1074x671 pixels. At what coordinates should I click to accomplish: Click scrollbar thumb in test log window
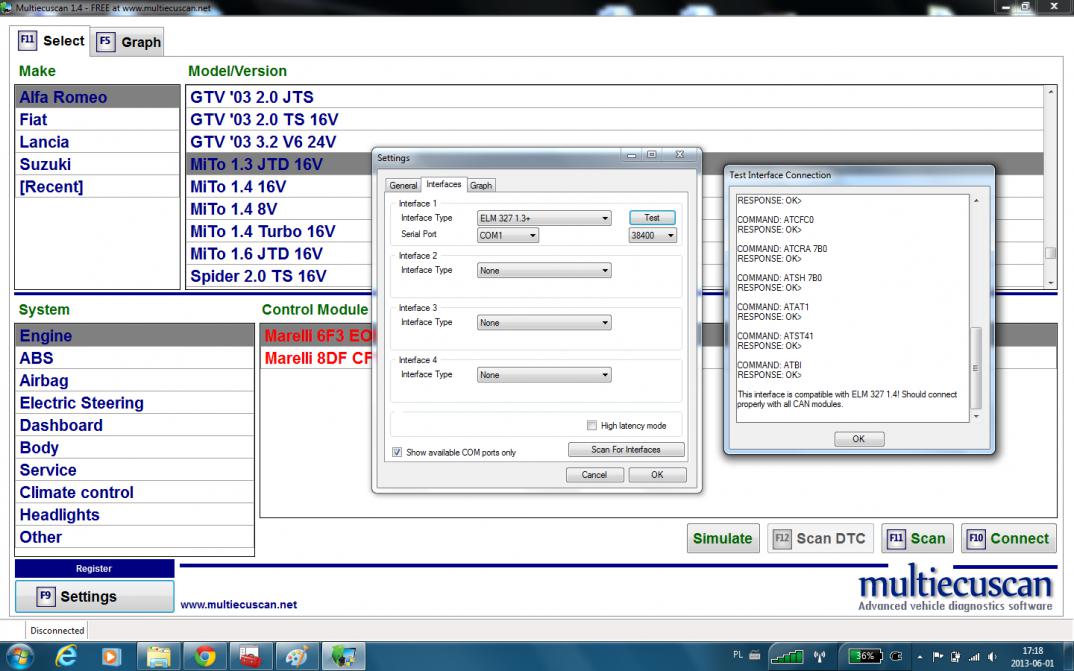click(976, 368)
